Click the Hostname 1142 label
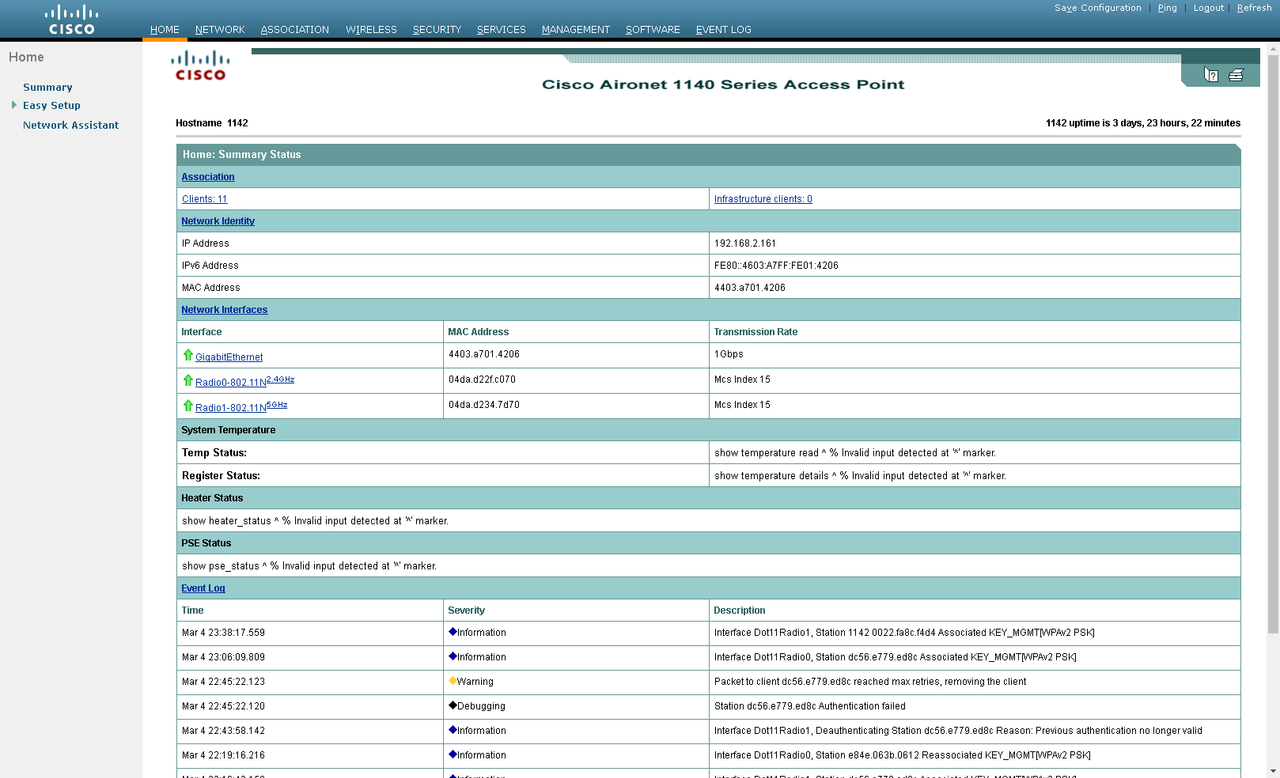Viewport: 1280px width, 778px height. [212, 123]
